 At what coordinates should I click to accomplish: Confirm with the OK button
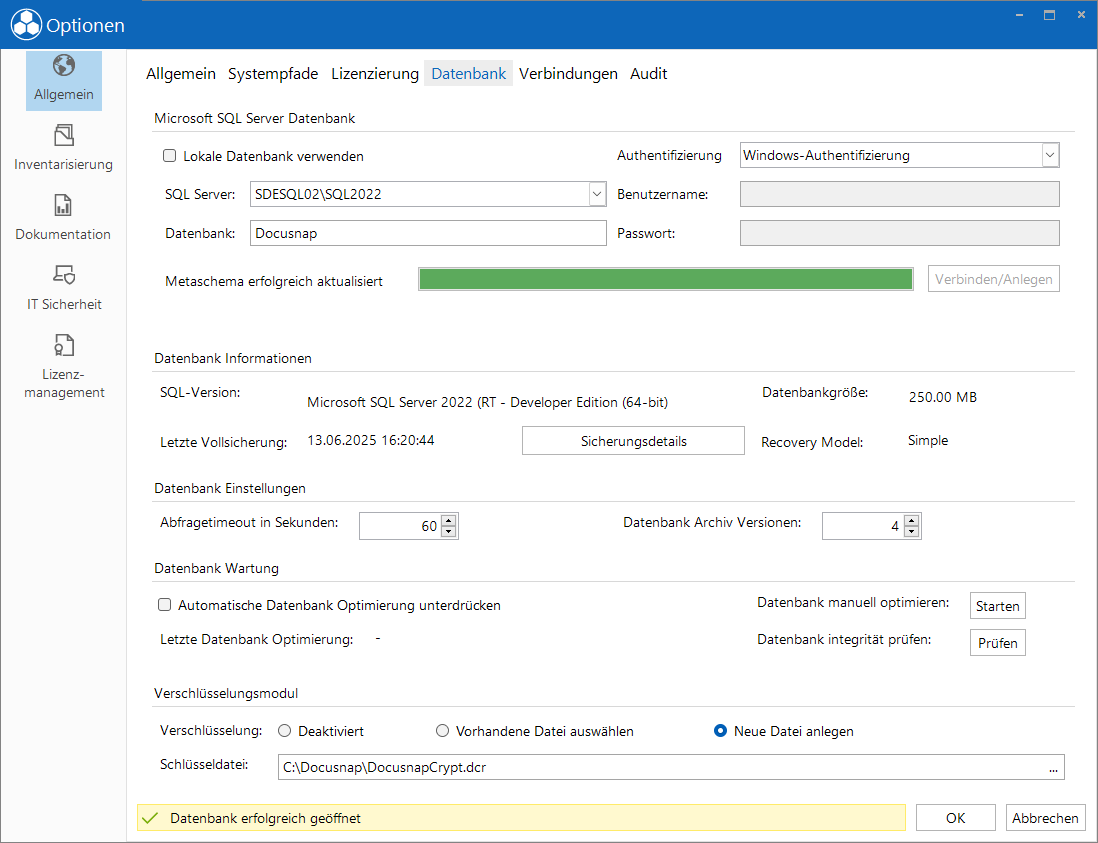point(955,818)
